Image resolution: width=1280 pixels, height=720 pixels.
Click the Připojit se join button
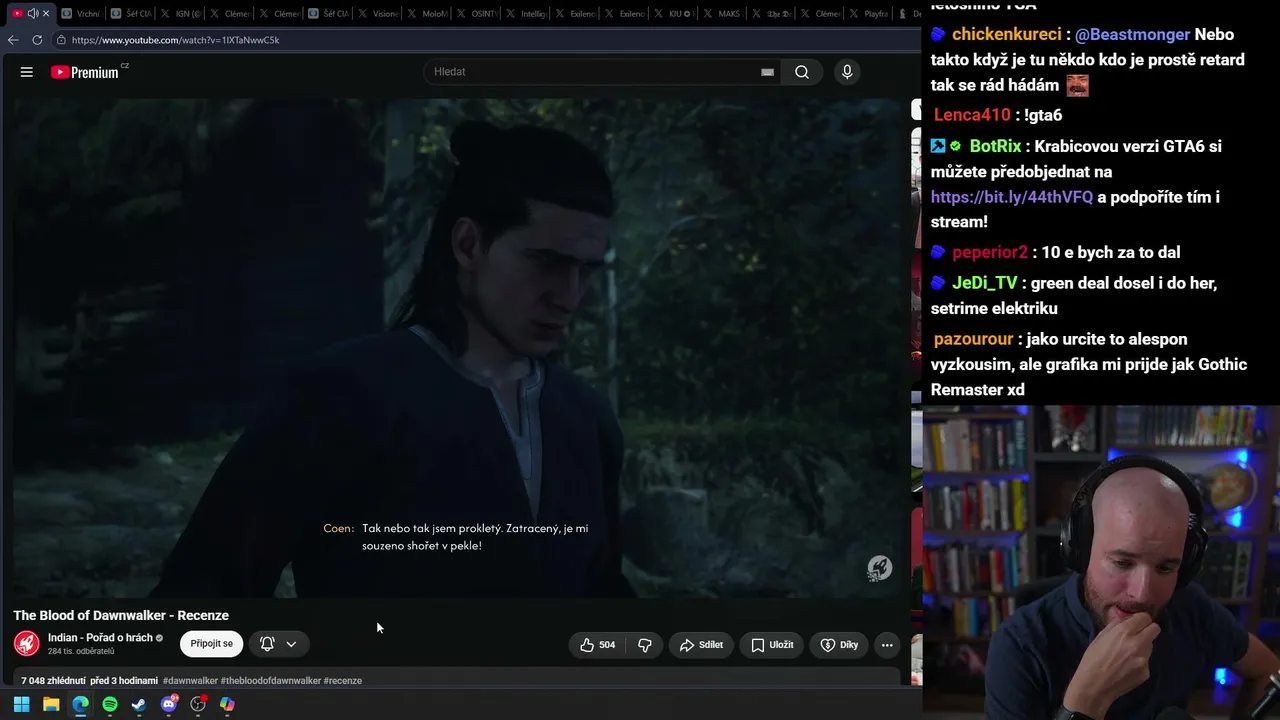(211, 644)
